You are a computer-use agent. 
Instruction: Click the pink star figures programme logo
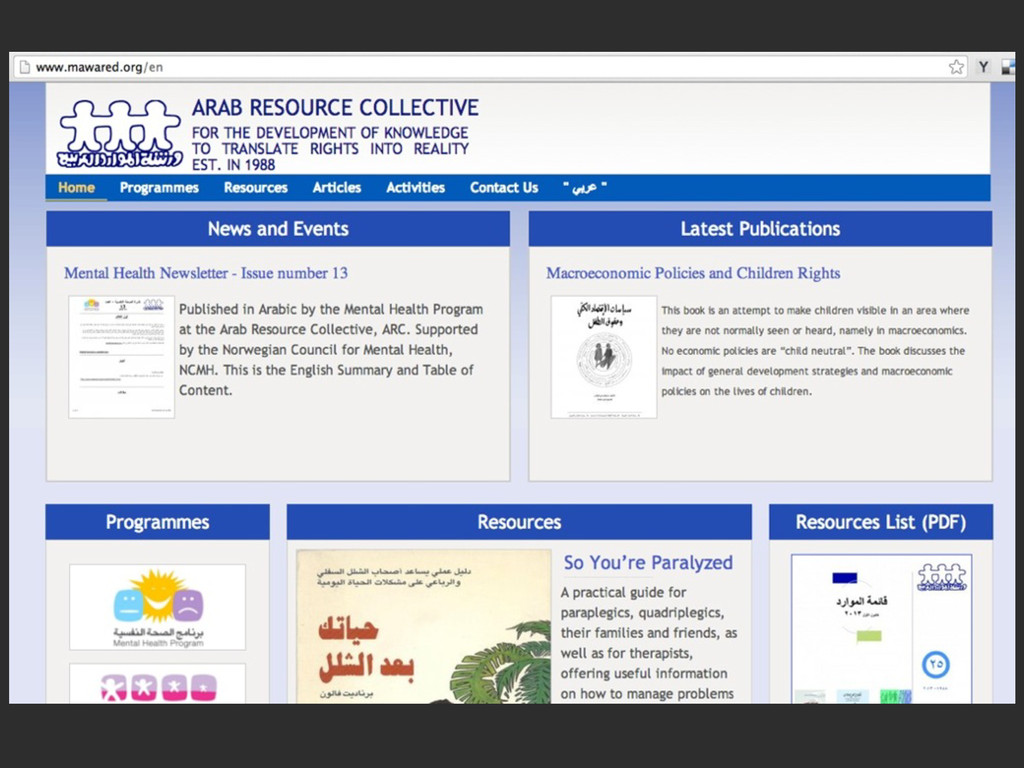[x=157, y=684]
